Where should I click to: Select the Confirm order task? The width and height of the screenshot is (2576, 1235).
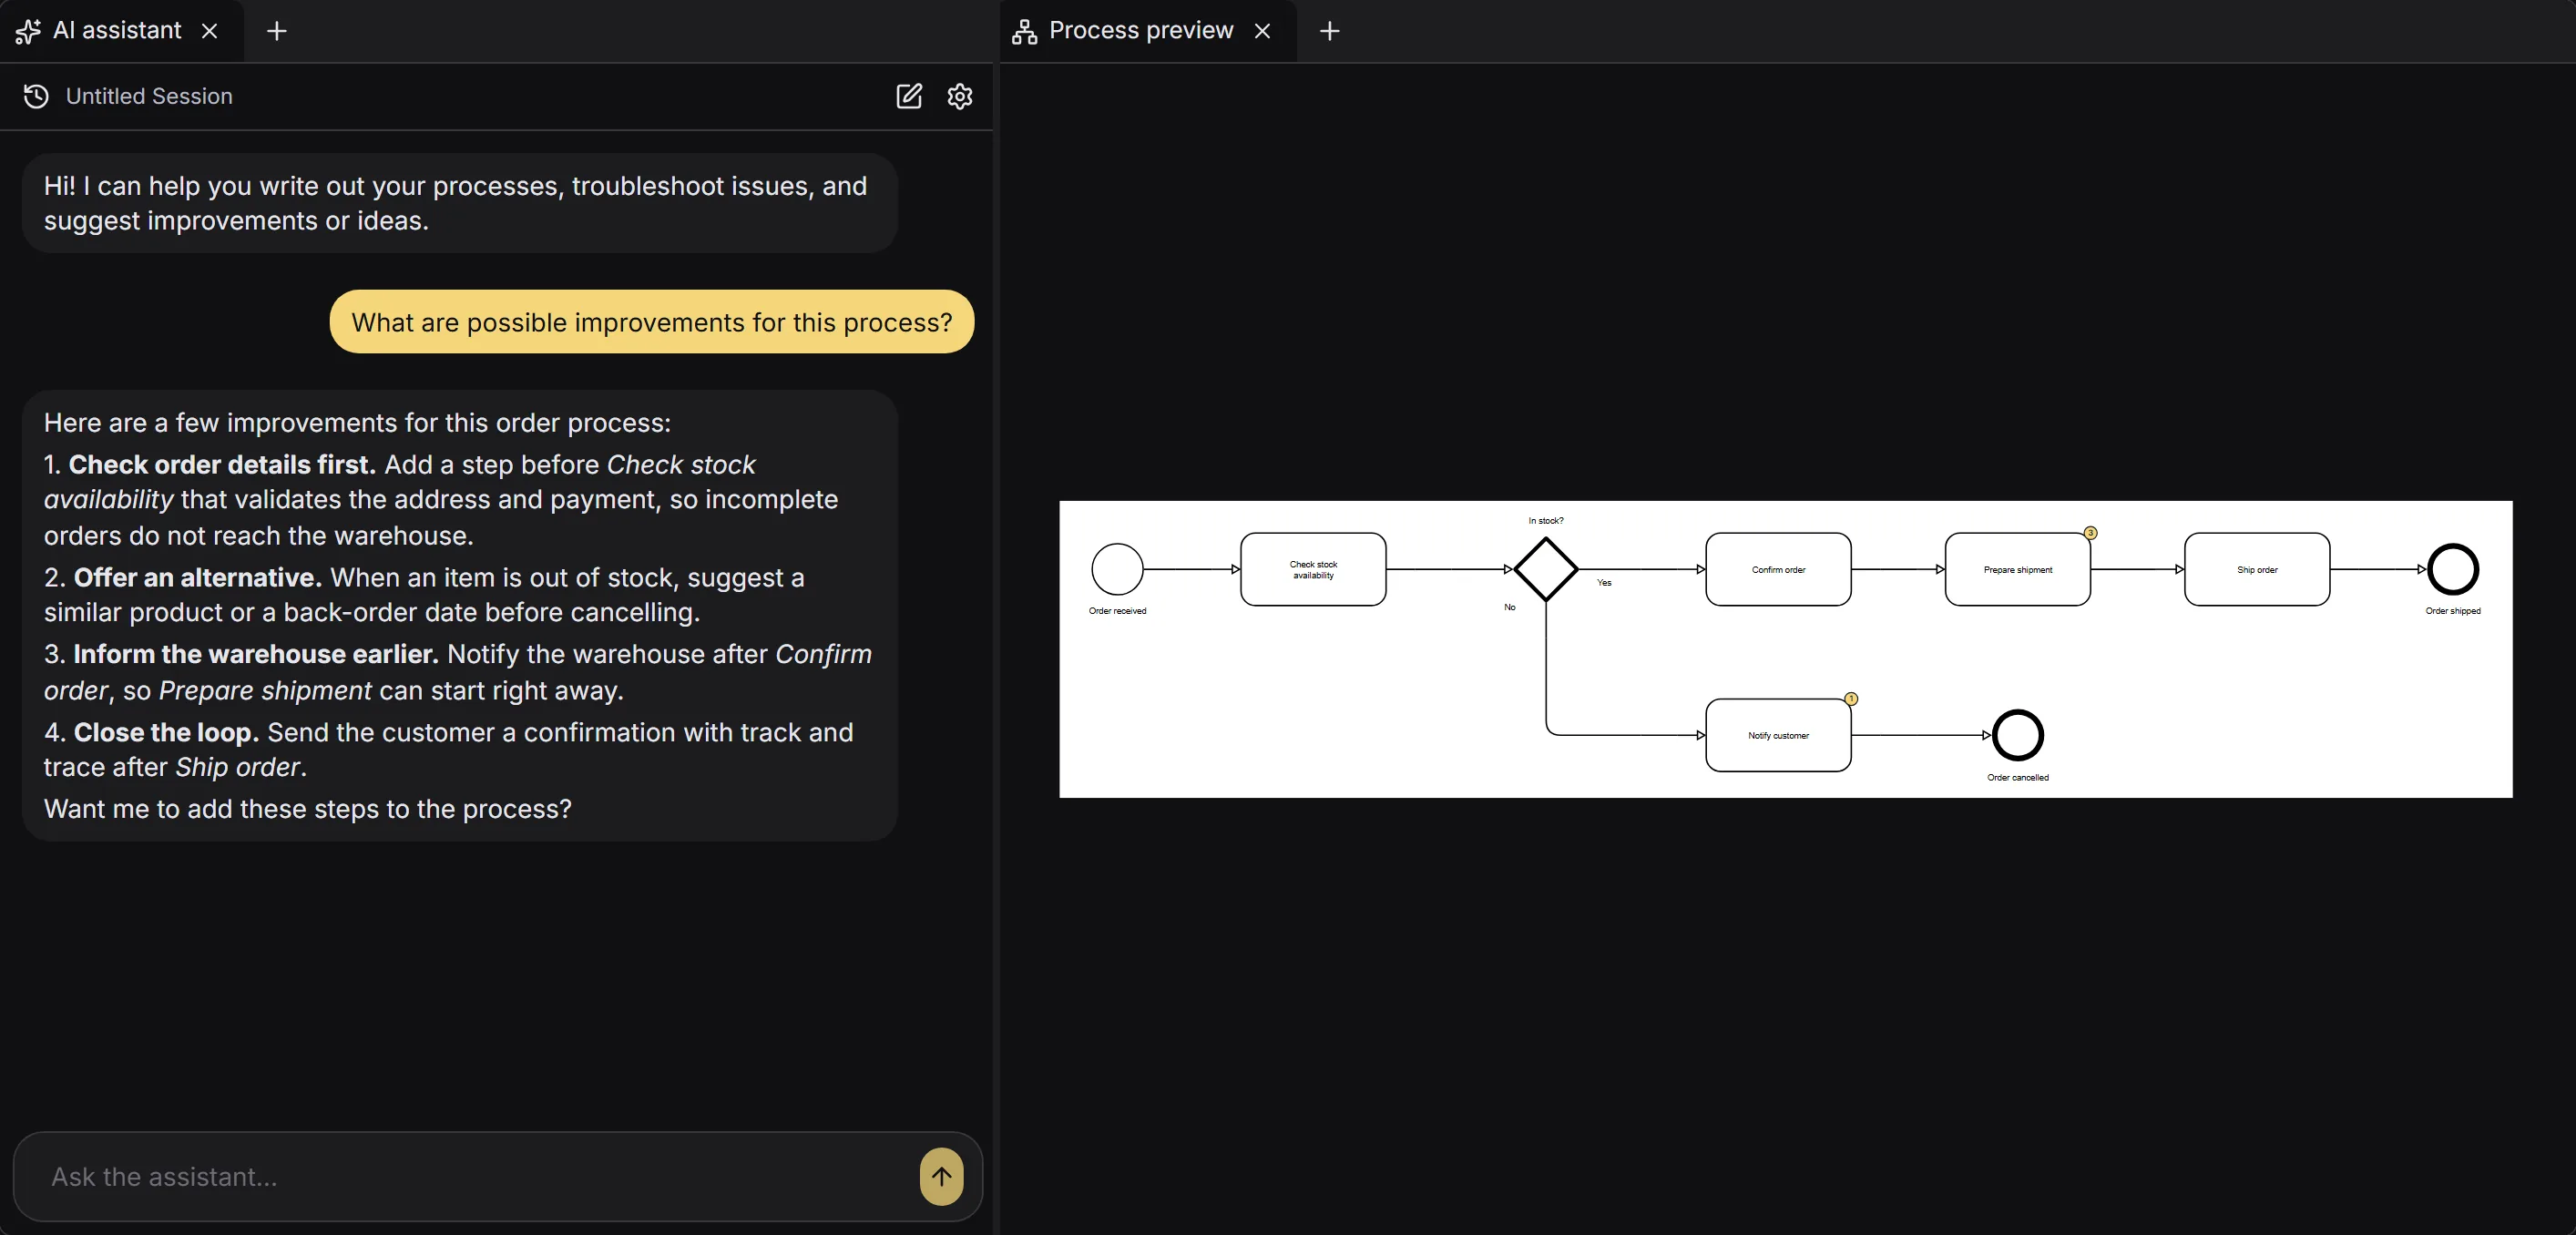pyautogui.click(x=1778, y=569)
